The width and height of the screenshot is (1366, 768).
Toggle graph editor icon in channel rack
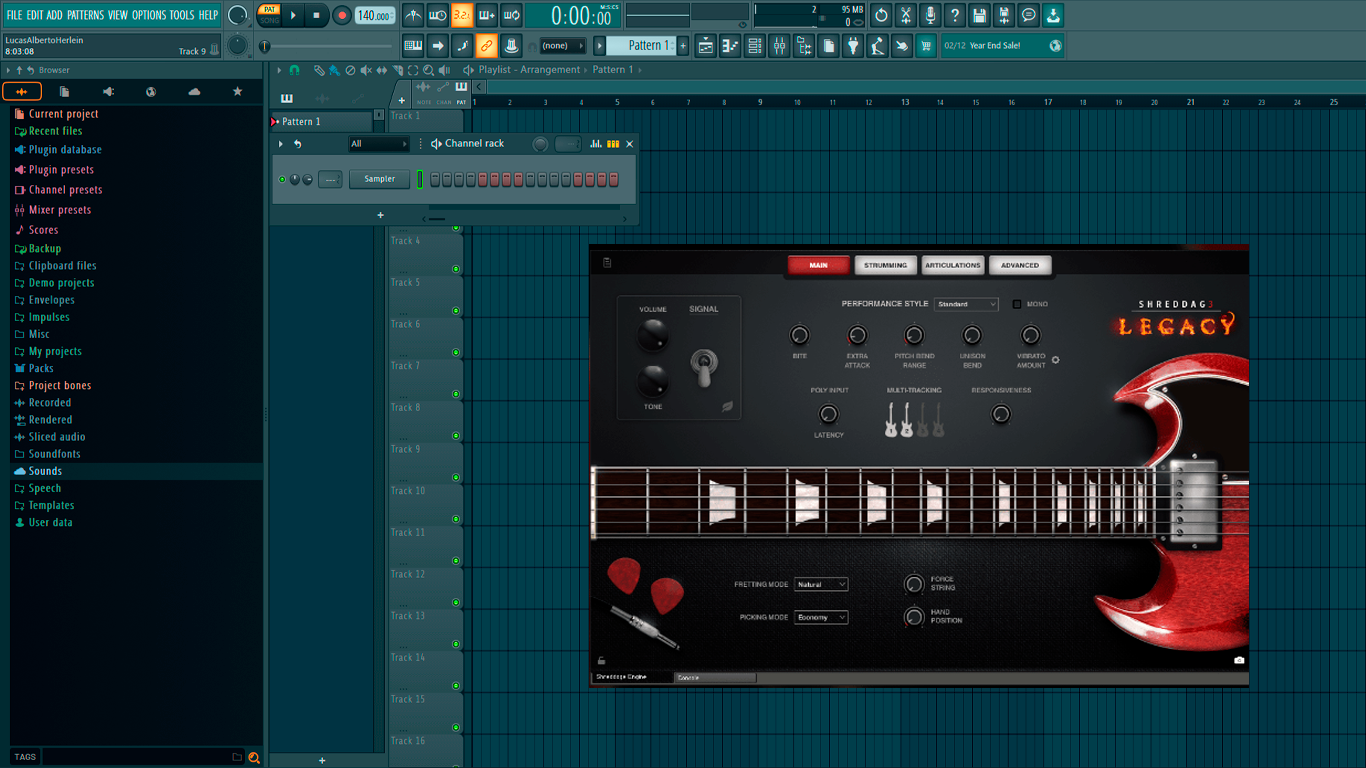click(596, 144)
